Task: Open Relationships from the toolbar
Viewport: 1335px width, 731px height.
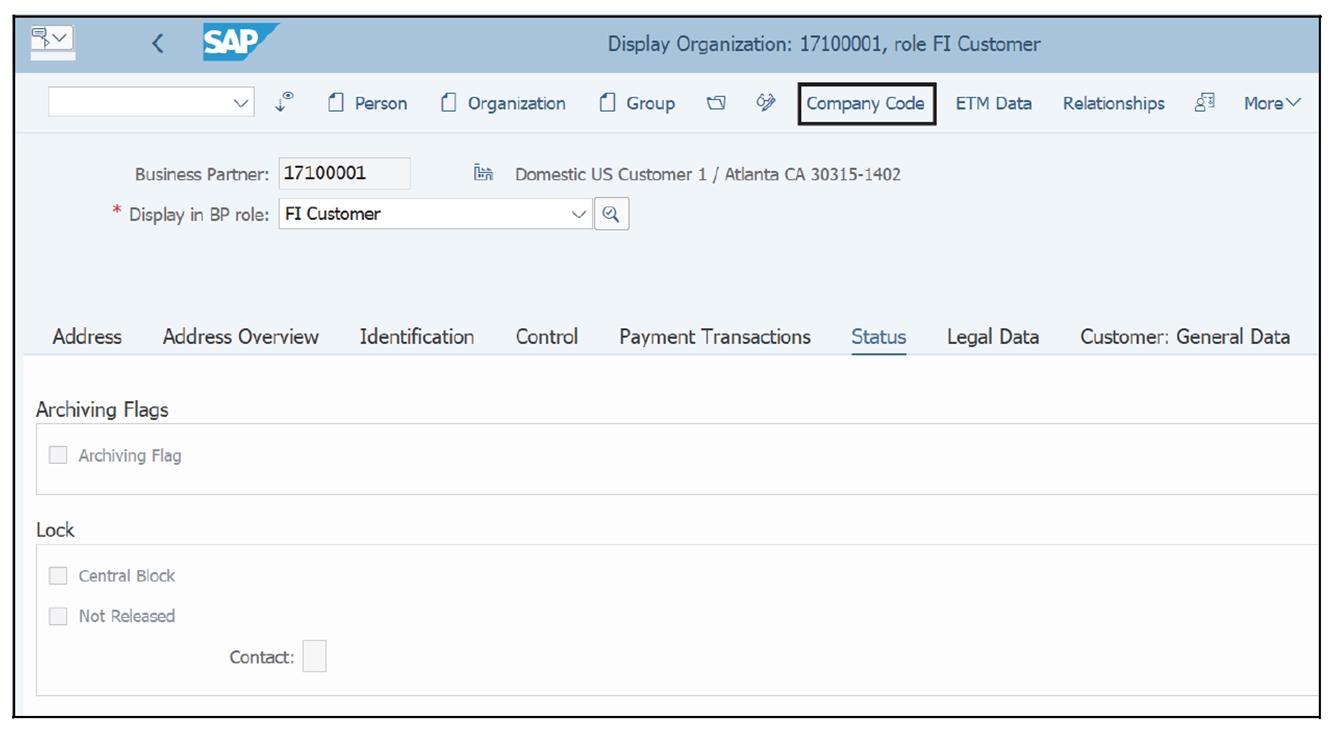Action: 1113,103
